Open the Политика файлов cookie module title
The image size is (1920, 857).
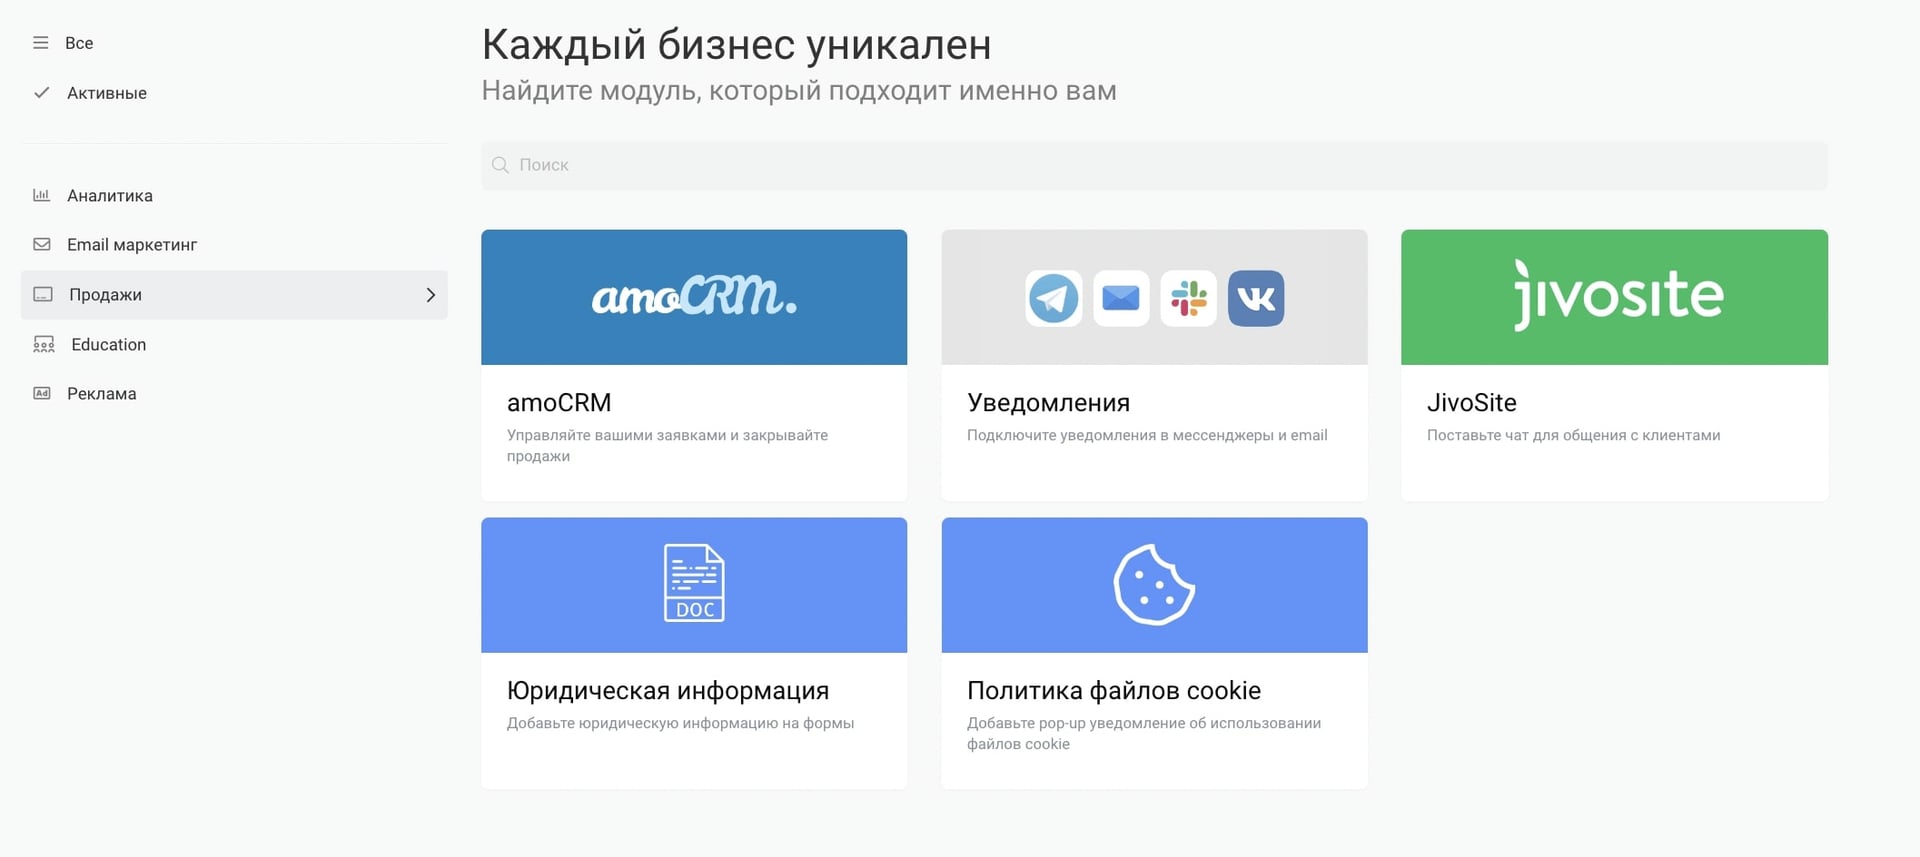coord(1114,690)
